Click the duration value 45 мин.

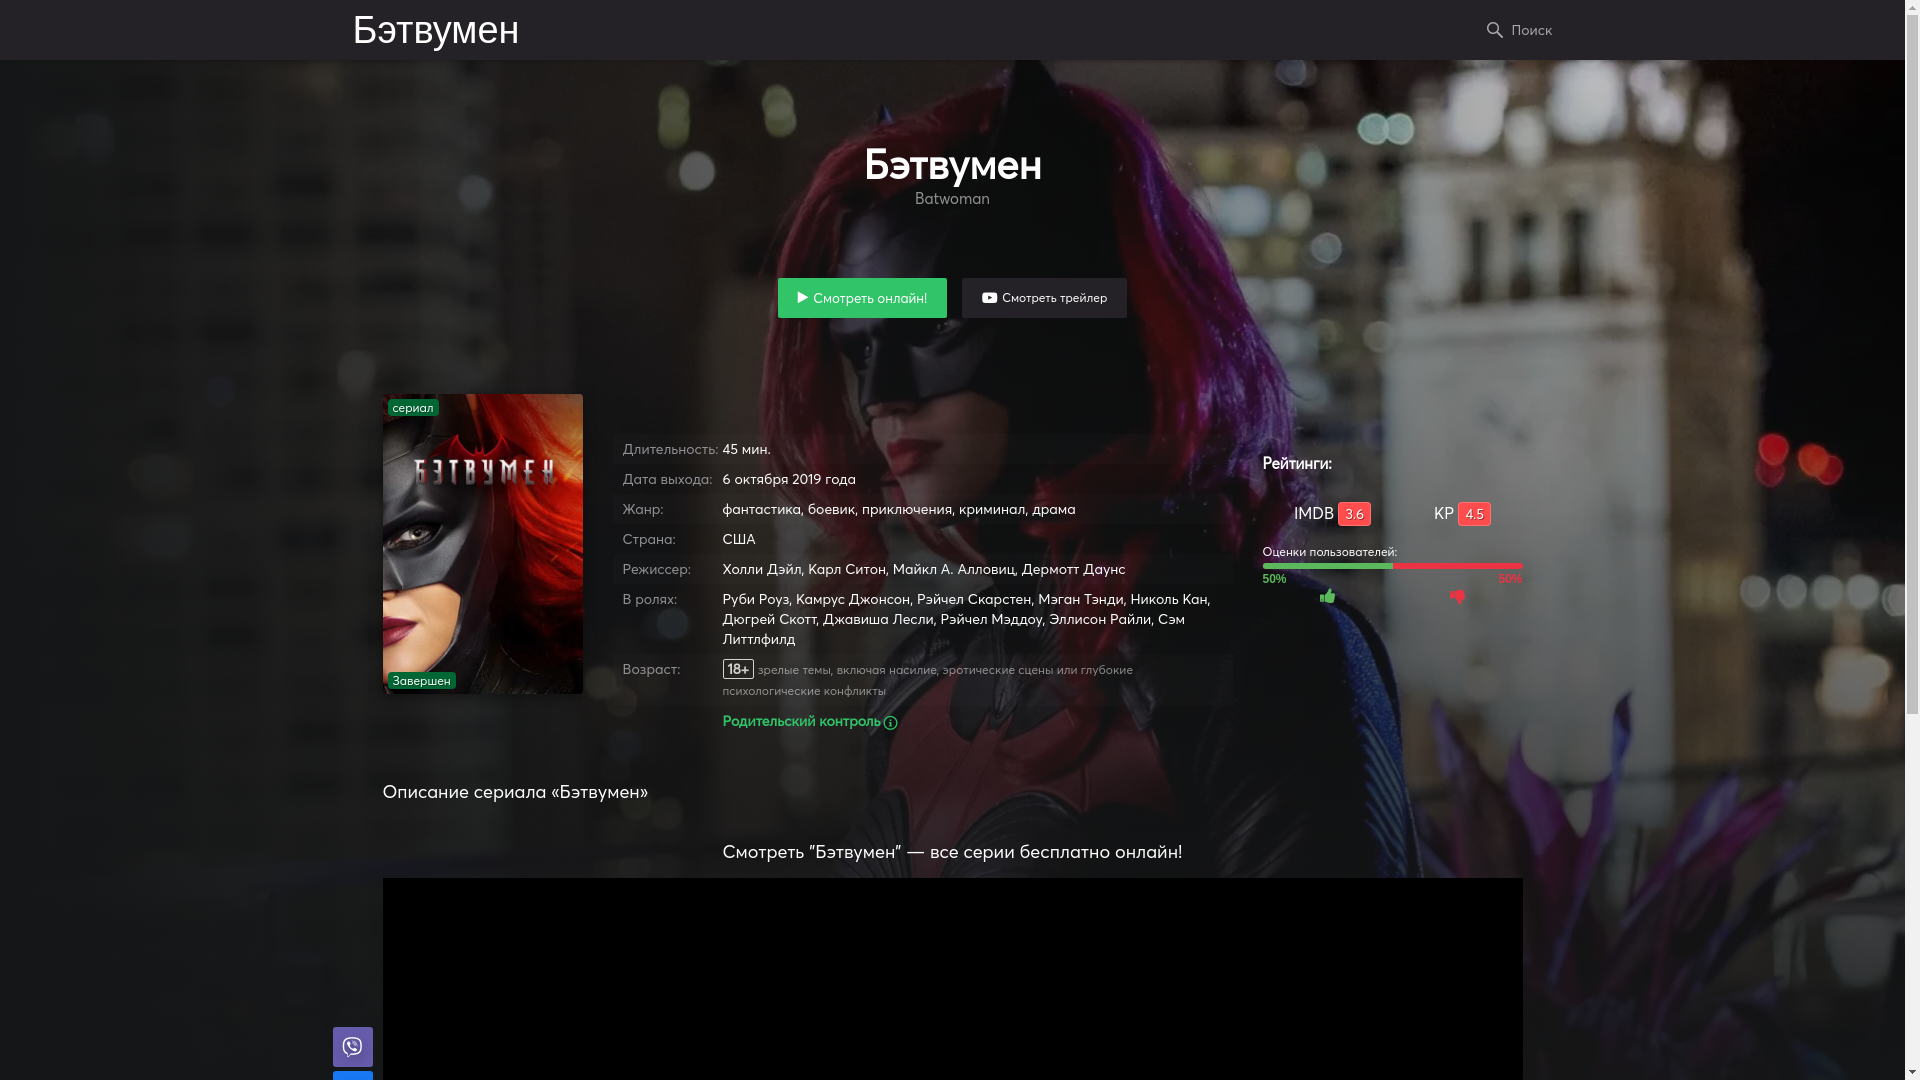coord(746,449)
